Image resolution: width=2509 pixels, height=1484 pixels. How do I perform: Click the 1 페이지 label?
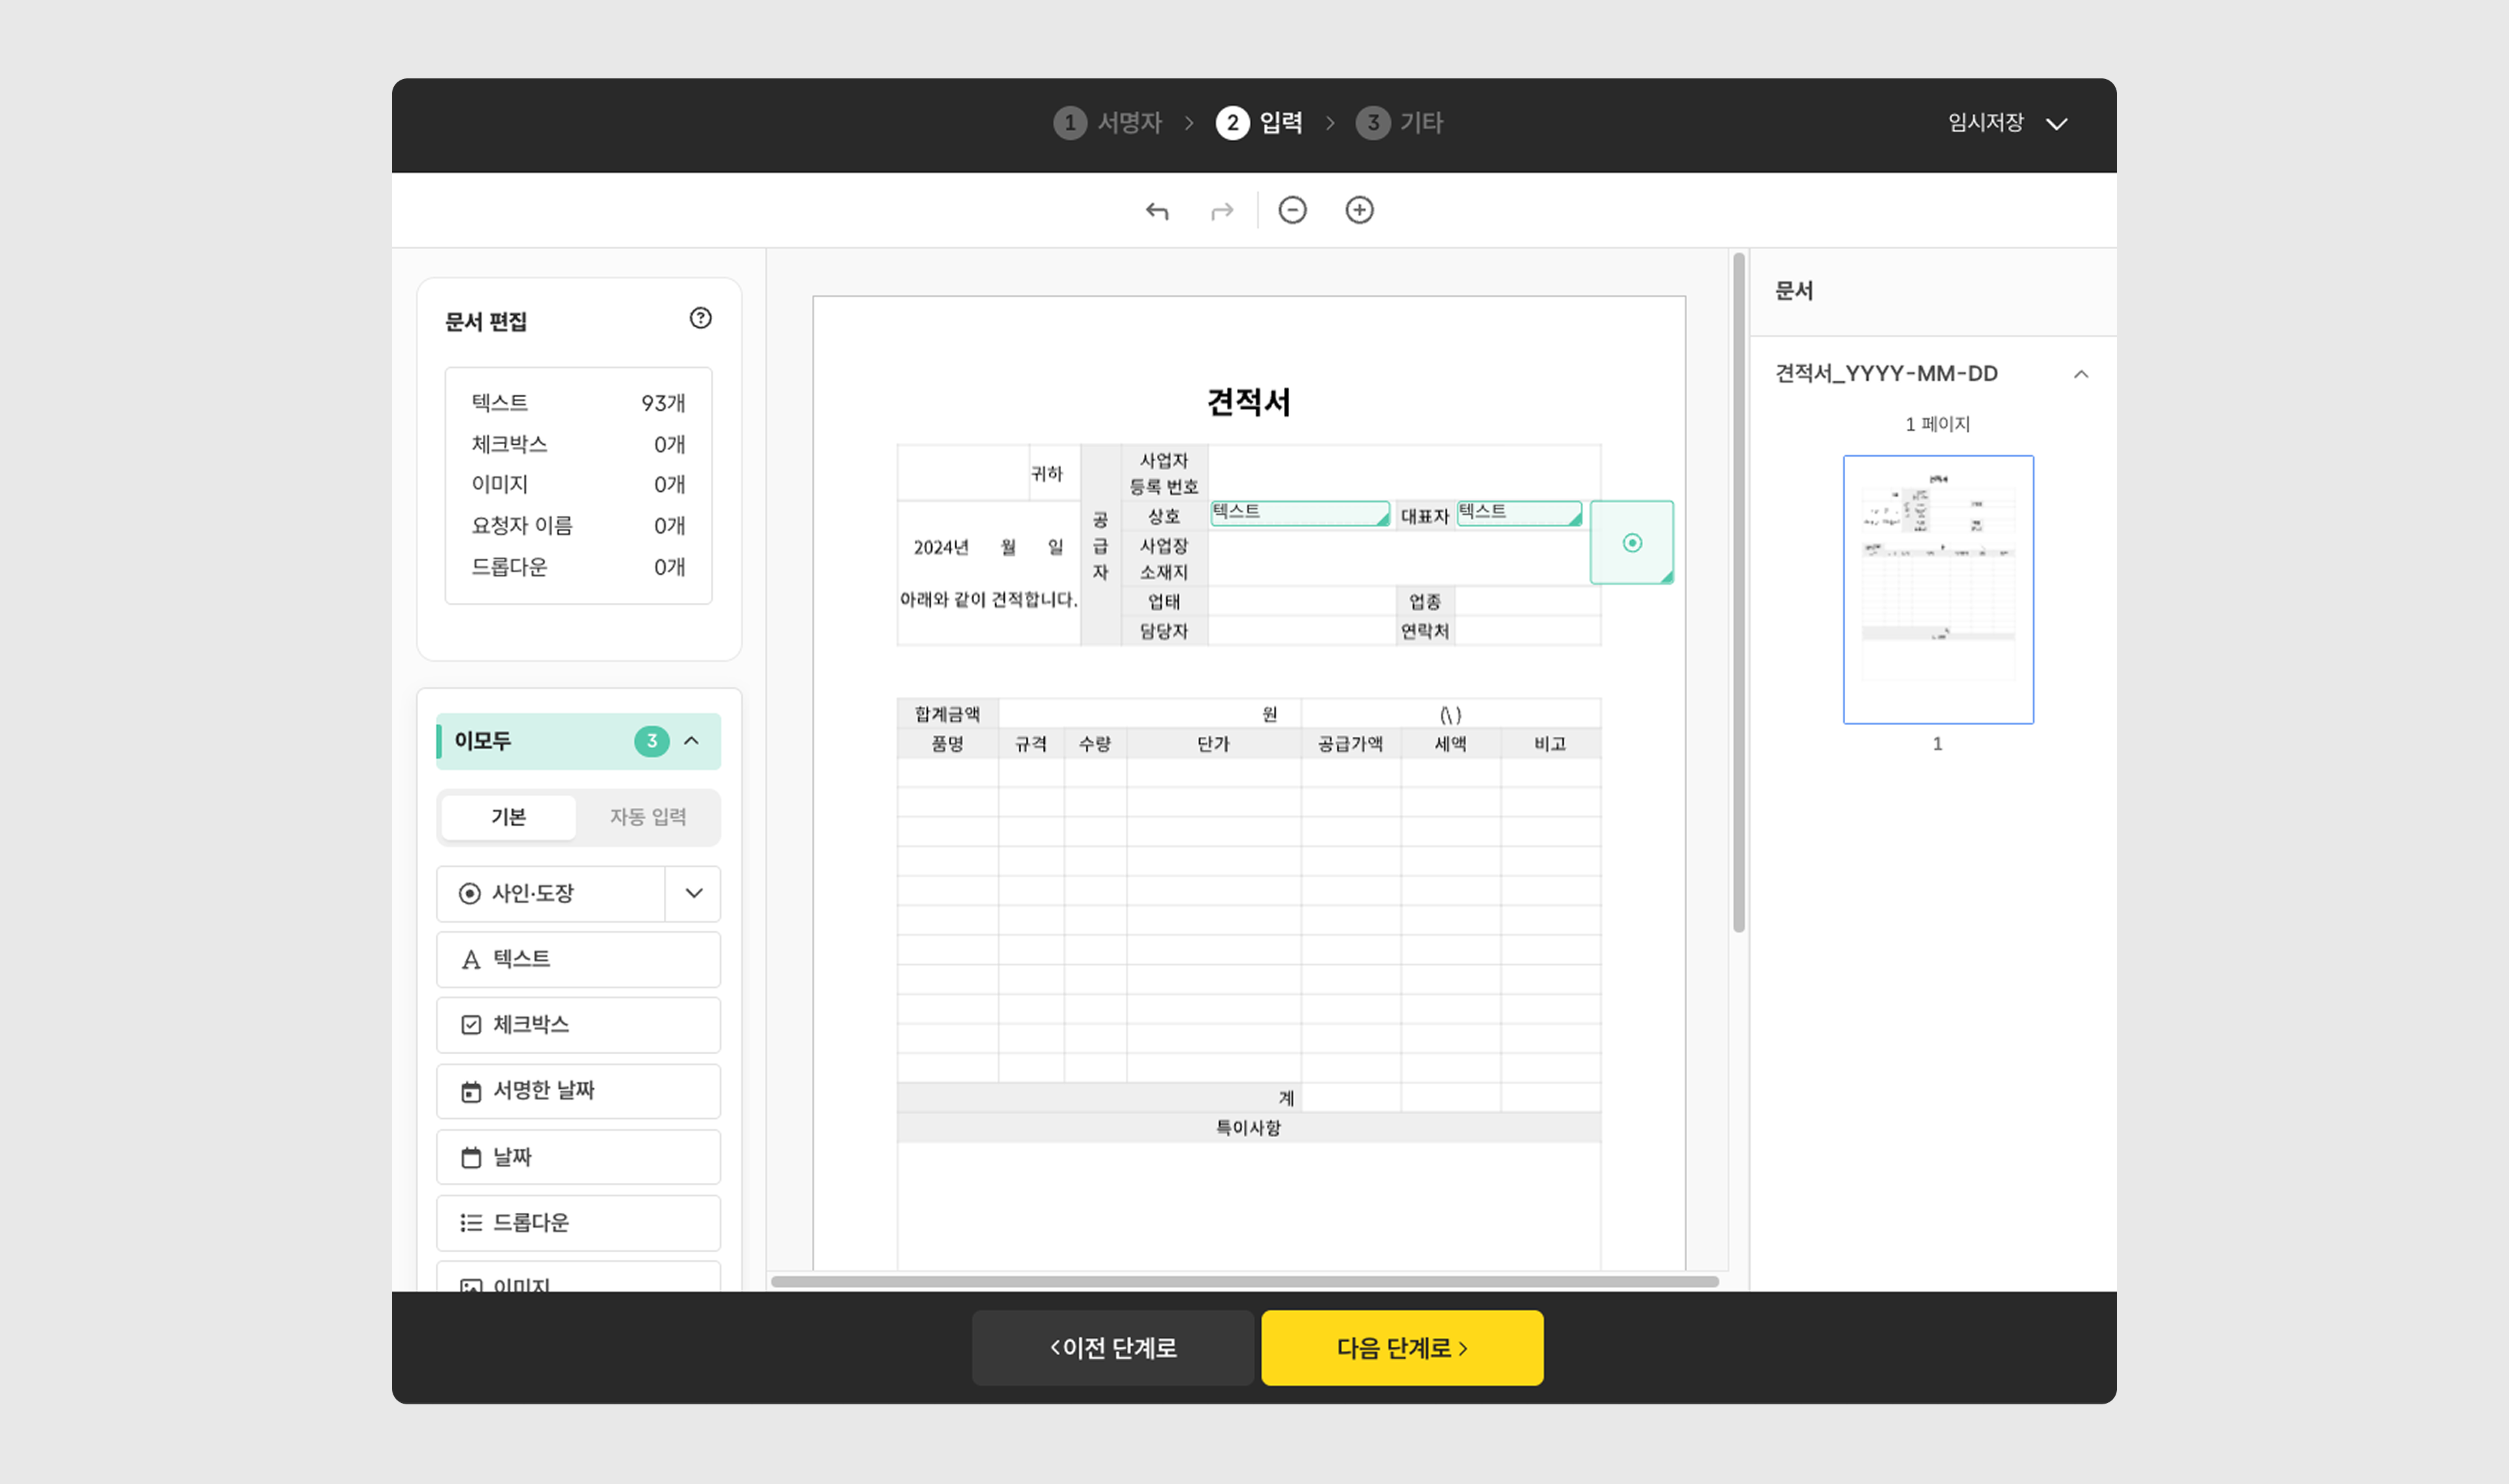point(1937,424)
